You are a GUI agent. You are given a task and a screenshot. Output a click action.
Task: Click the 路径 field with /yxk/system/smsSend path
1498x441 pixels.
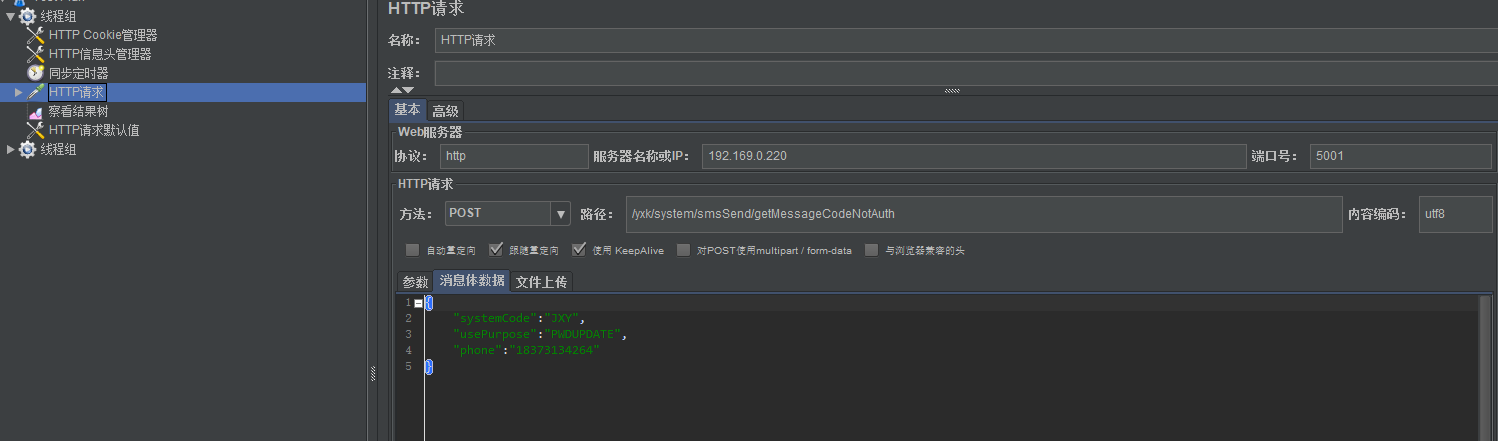[982, 214]
